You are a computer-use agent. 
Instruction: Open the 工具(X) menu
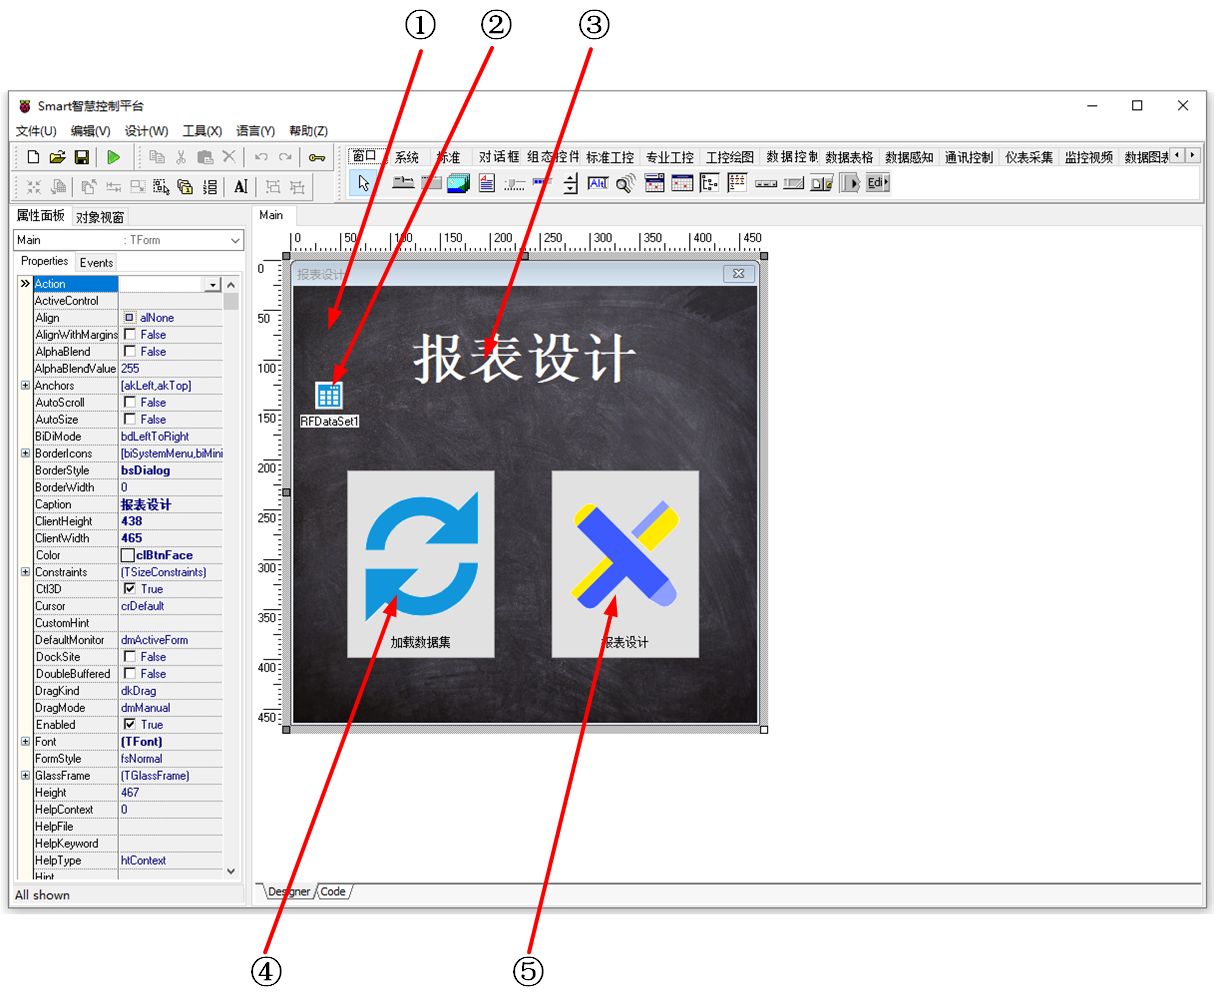[x=202, y=131]
